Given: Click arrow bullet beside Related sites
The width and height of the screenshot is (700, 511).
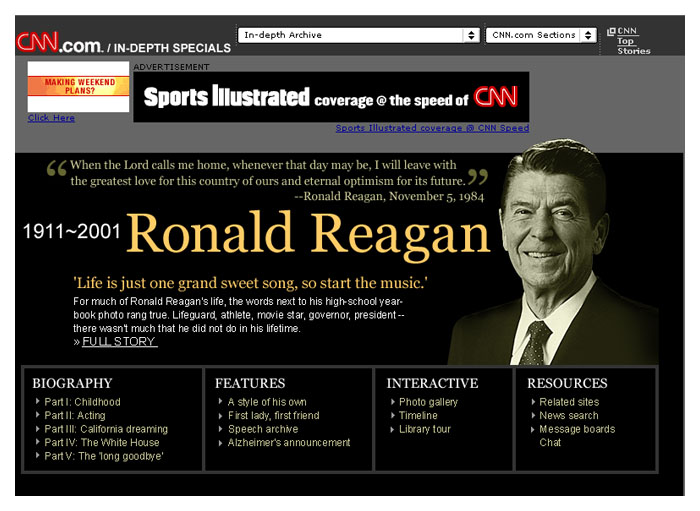Looking at the screenshot, I should coord(533,402).
